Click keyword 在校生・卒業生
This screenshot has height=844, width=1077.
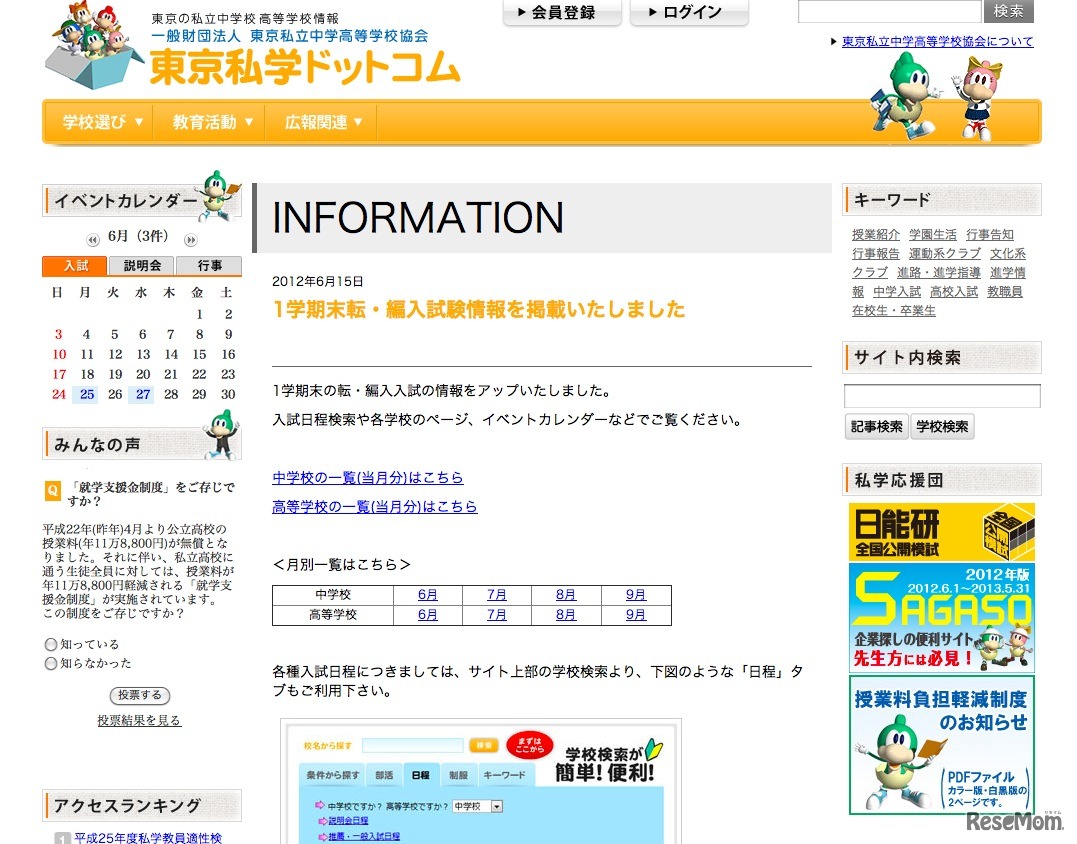coord(894,310)
